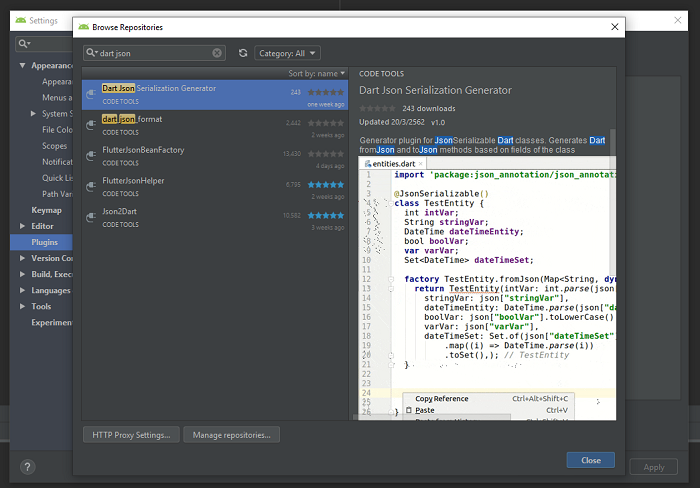Click in the plugin search input field

(154, 53)
